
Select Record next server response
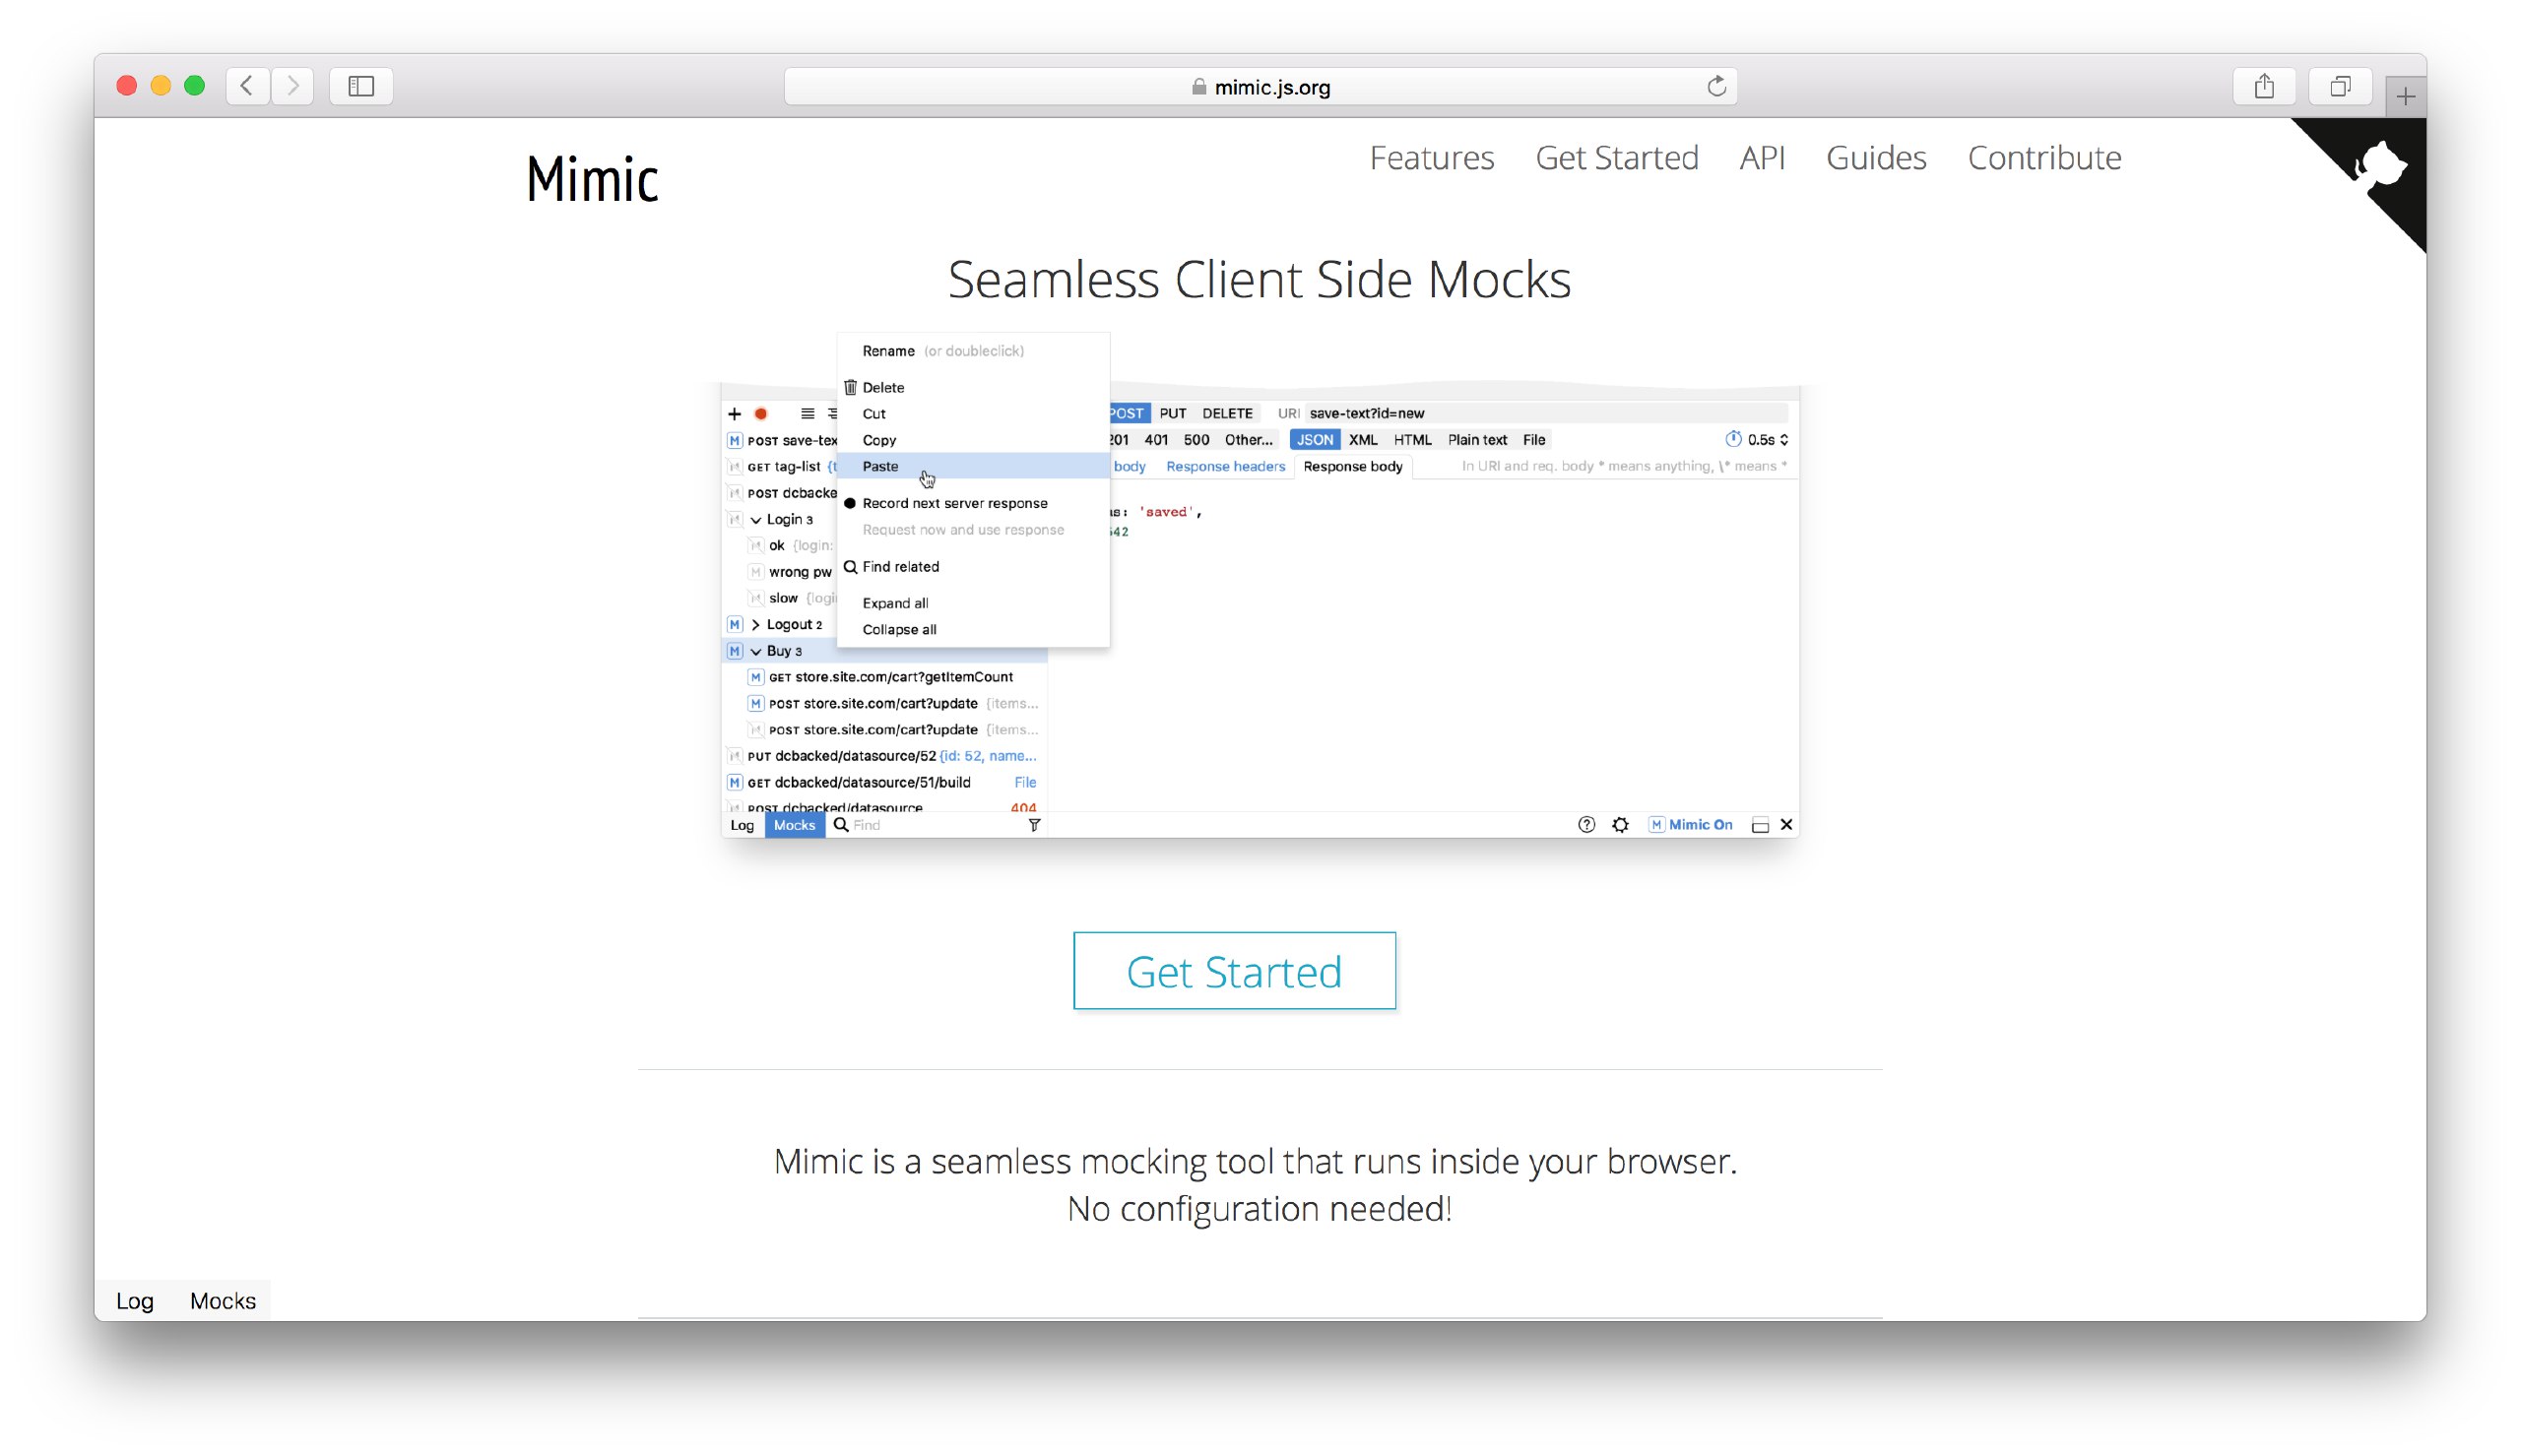click(973, 503)
